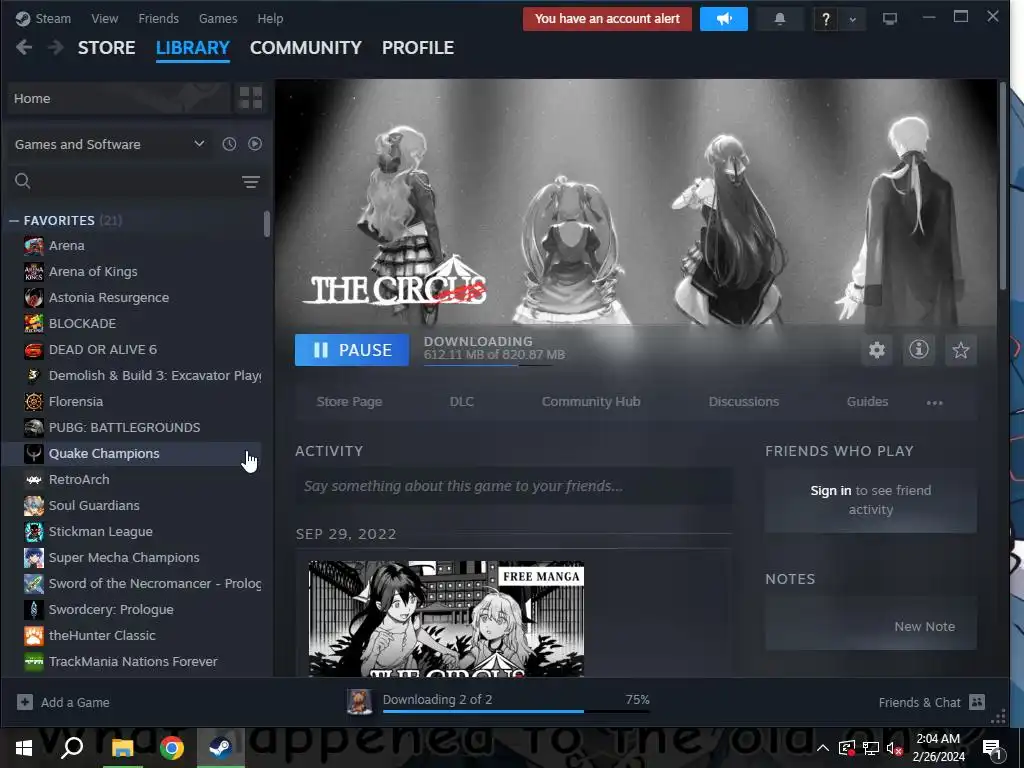
Task: Select TrackMania Nations Forever
Action: [x=135, y=662]
